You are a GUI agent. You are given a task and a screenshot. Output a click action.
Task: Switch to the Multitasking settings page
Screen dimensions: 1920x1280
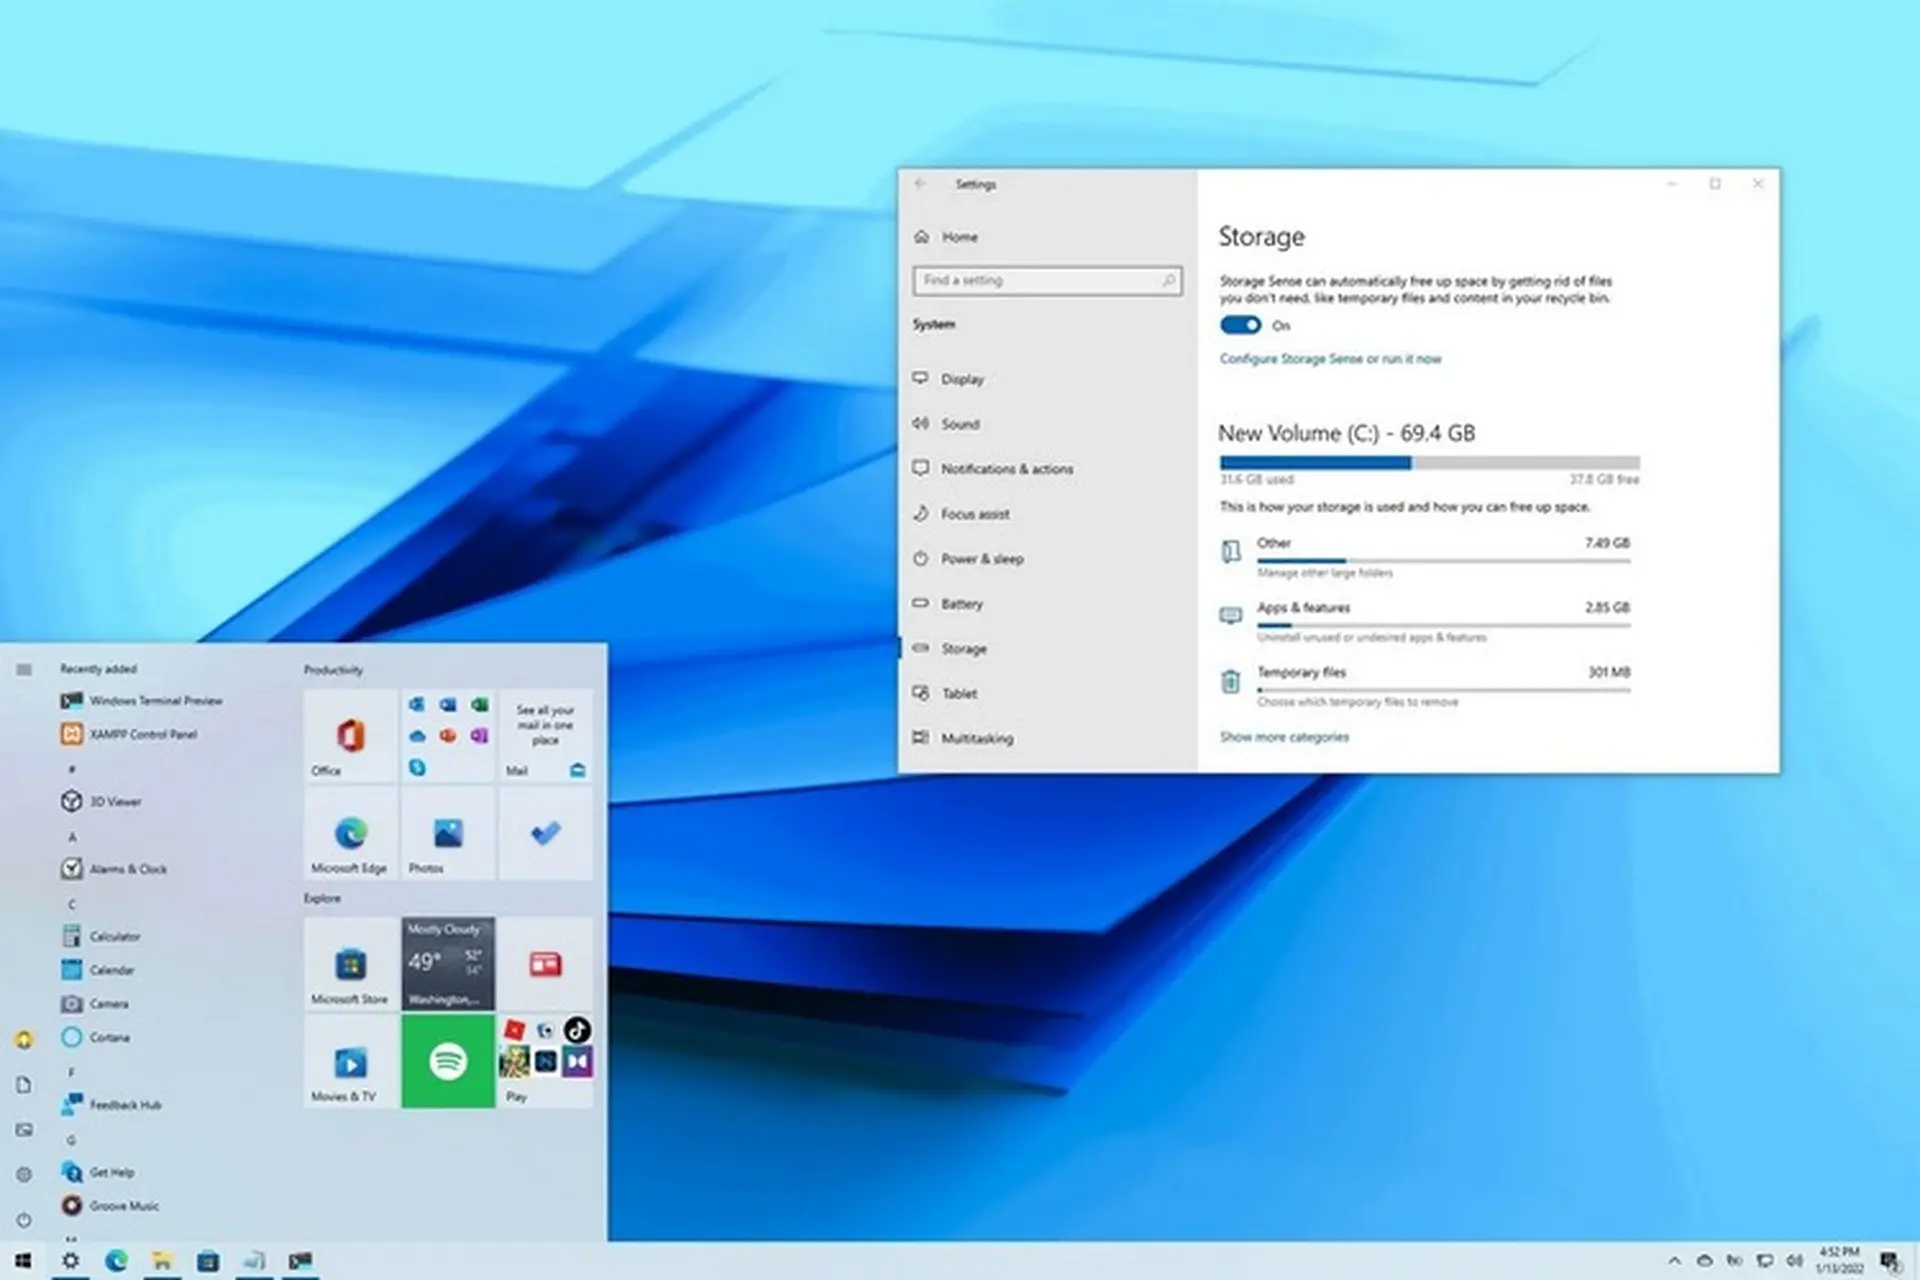click(977, 738)
